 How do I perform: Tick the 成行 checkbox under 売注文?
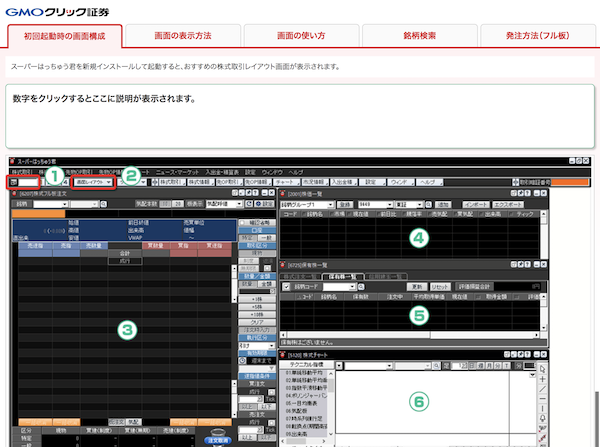[271, 423]
